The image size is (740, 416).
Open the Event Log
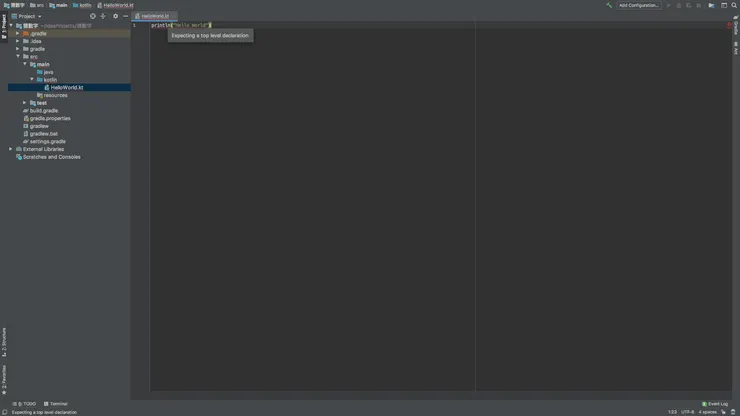715,404
